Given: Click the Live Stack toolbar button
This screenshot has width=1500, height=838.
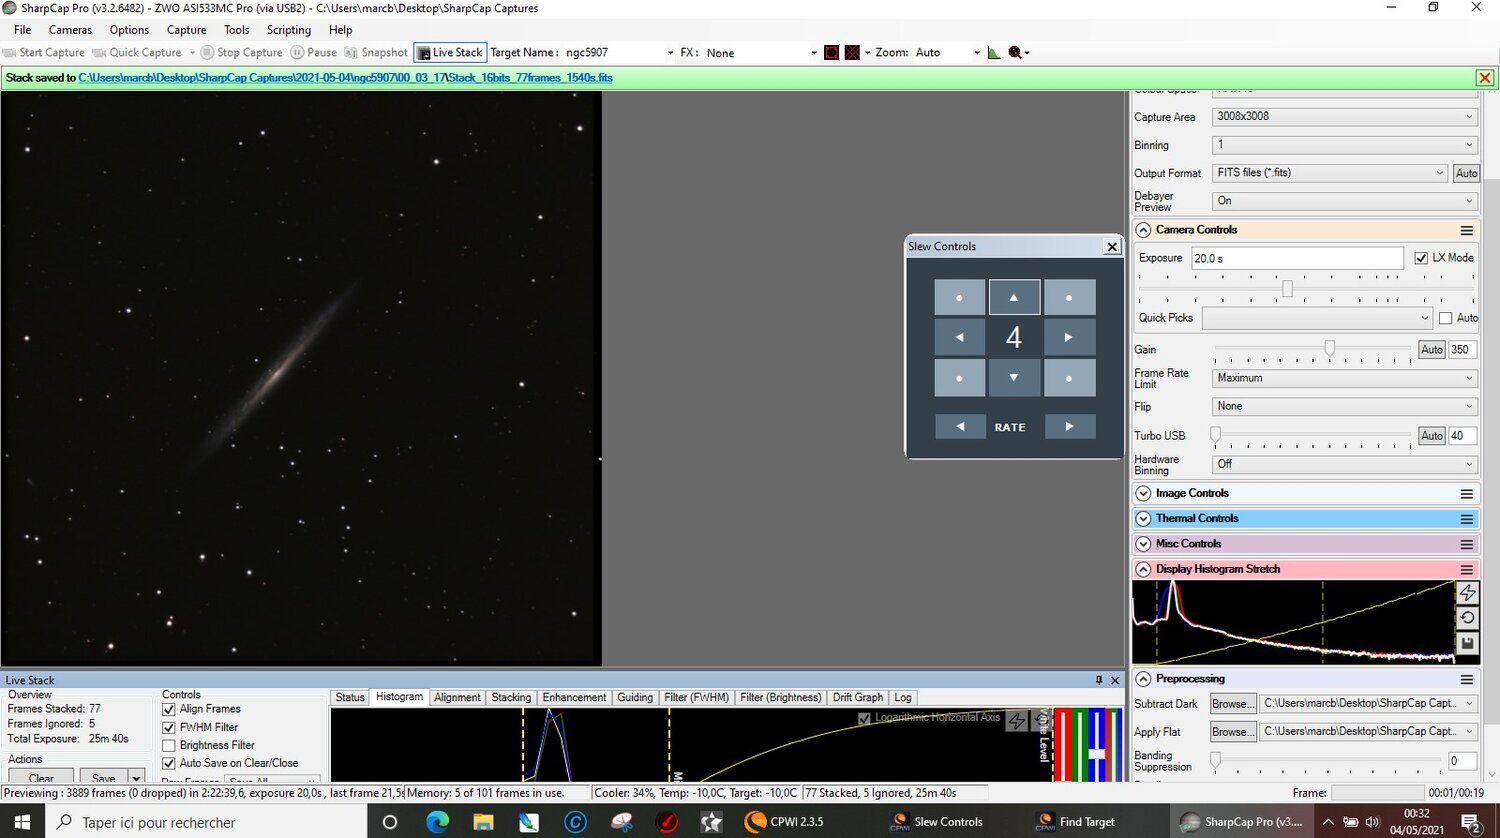Looking at the screenshot, I should pos(450,53).
